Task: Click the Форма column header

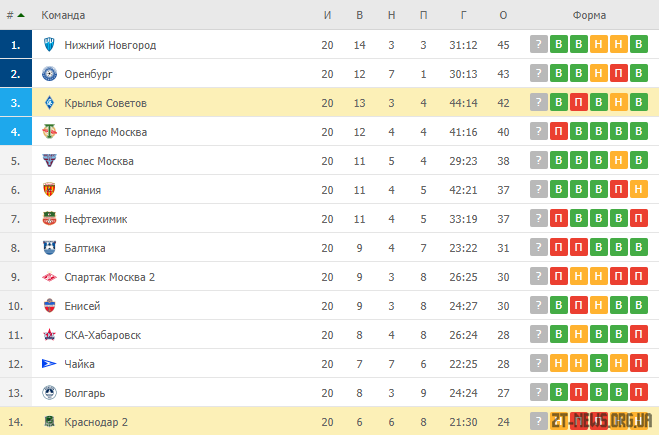Action: pos(589,15)
